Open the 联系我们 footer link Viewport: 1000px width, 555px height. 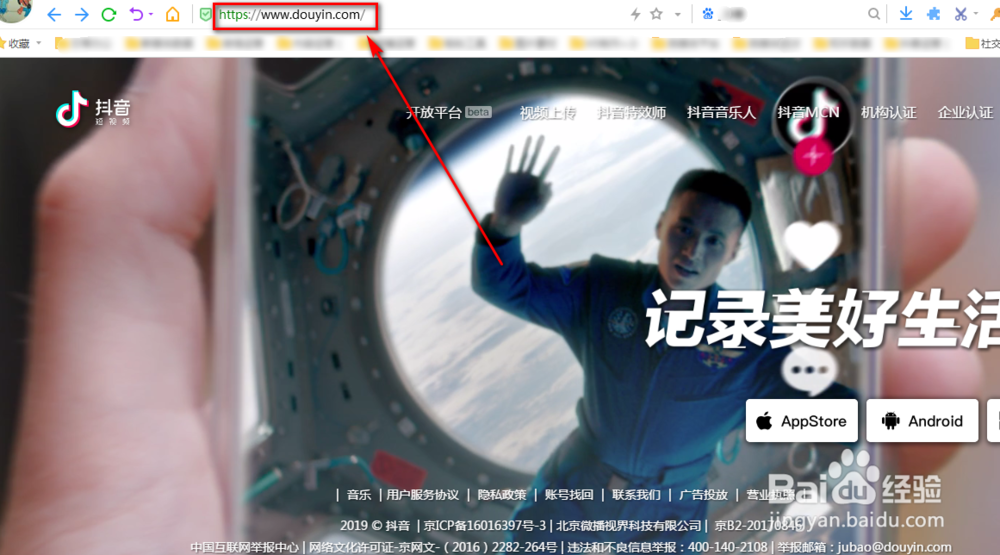636,495
